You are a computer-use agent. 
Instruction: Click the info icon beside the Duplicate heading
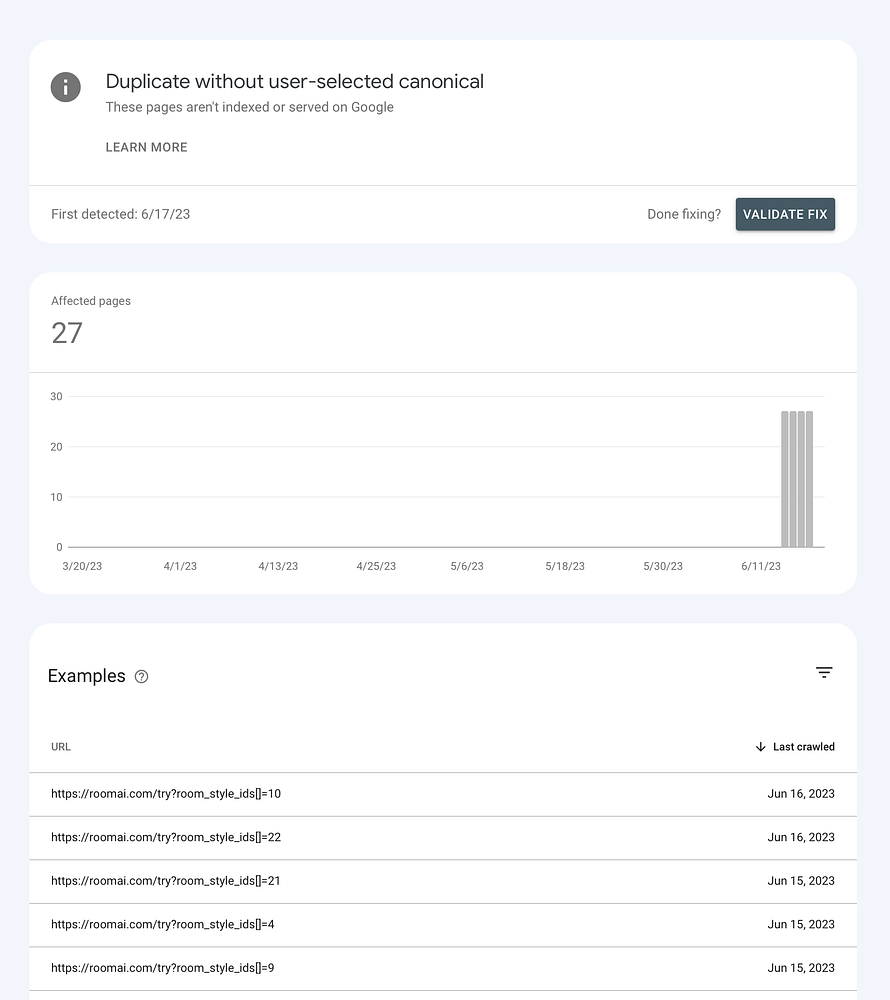tap(66, 87)
